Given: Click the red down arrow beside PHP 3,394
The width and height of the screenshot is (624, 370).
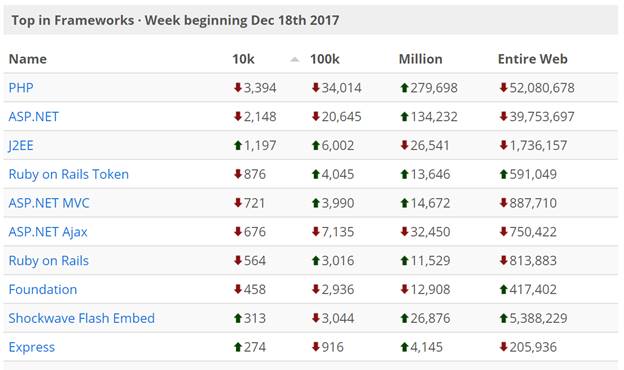Looking at the screenshot, I should (238, 88).
